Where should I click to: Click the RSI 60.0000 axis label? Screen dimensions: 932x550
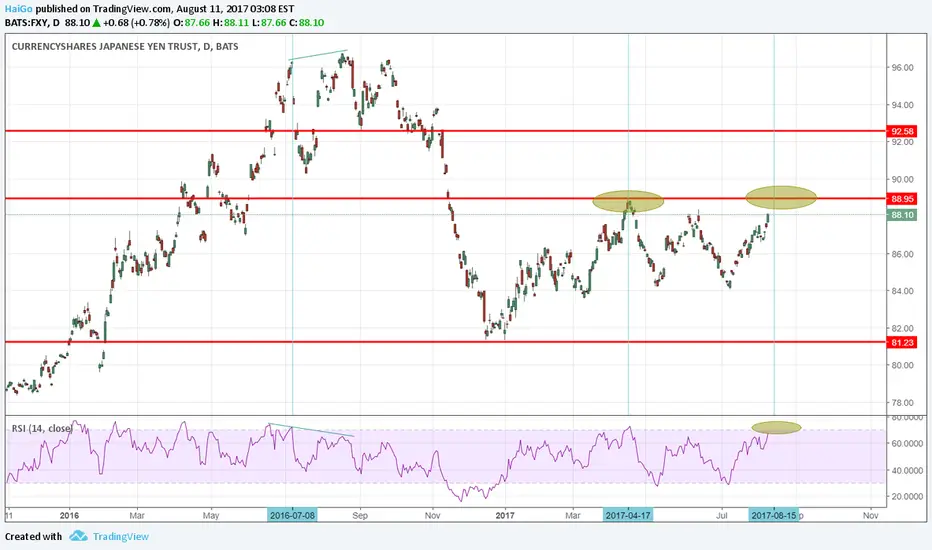(x=906, y=444)
